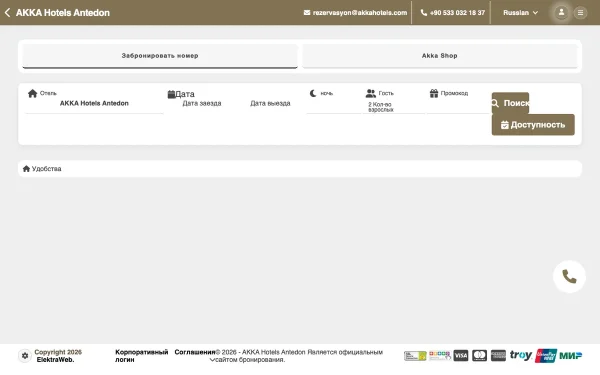
Task: Click the hotel house icon
Action: point(33,93)
